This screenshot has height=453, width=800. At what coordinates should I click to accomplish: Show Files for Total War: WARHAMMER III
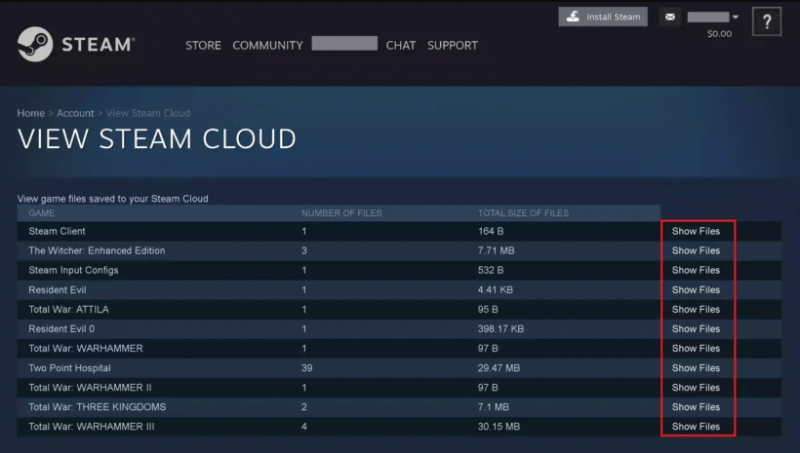tap(695, 426)
